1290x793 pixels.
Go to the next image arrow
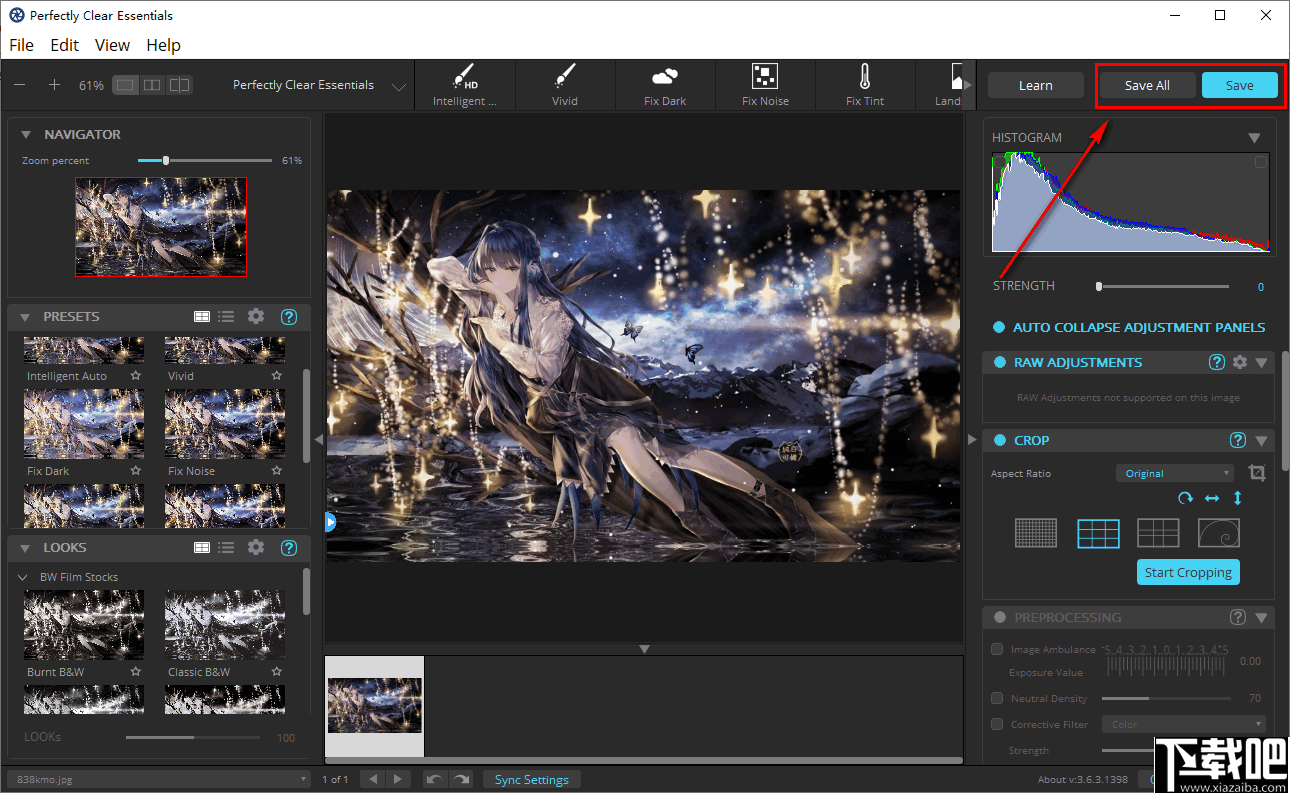coord(398,779)
